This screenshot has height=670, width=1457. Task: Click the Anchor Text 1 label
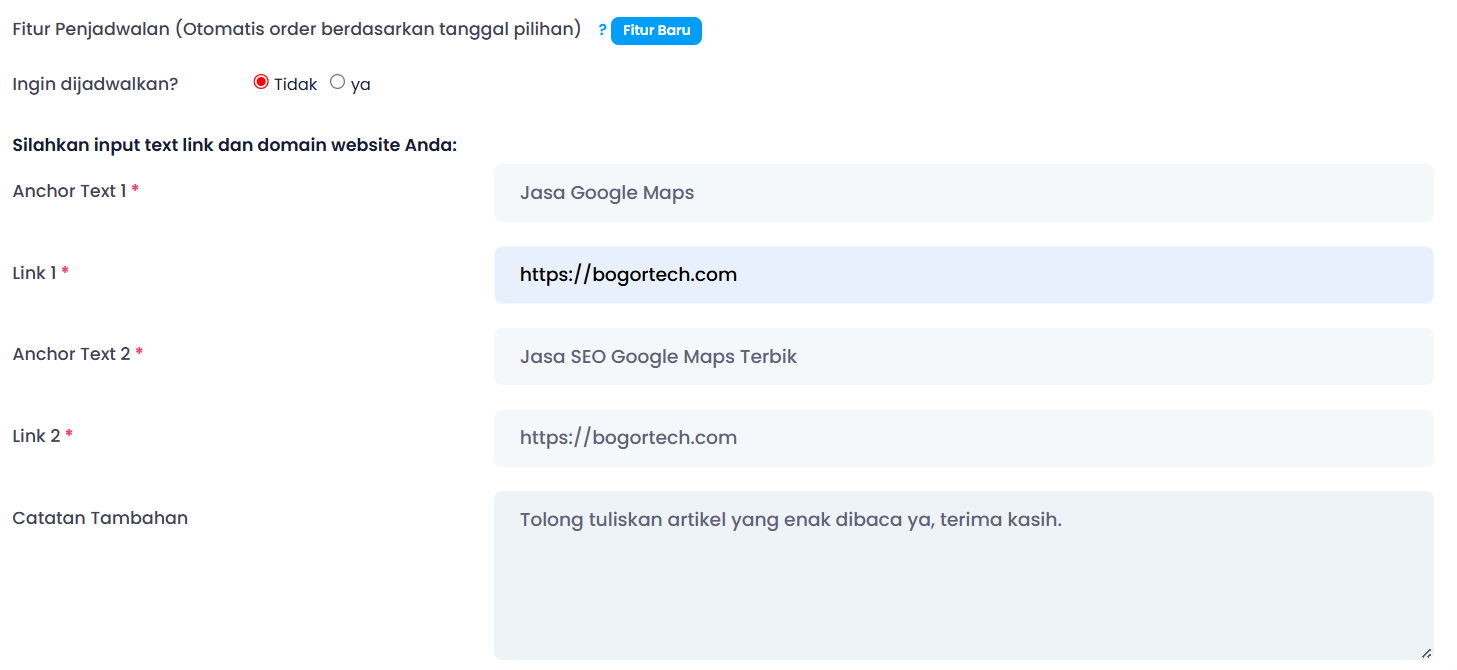[76, 191]
